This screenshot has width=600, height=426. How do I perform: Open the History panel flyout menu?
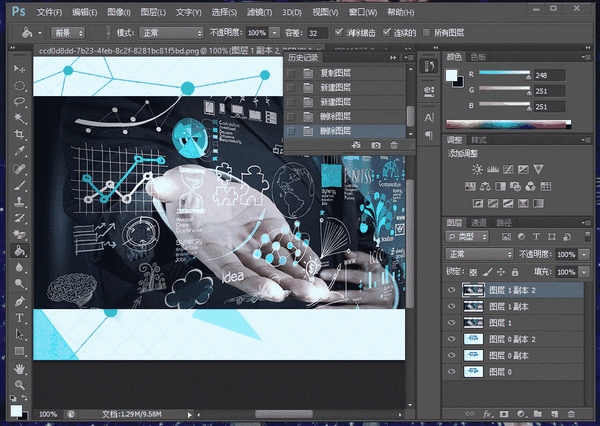(x=409, y=57)
